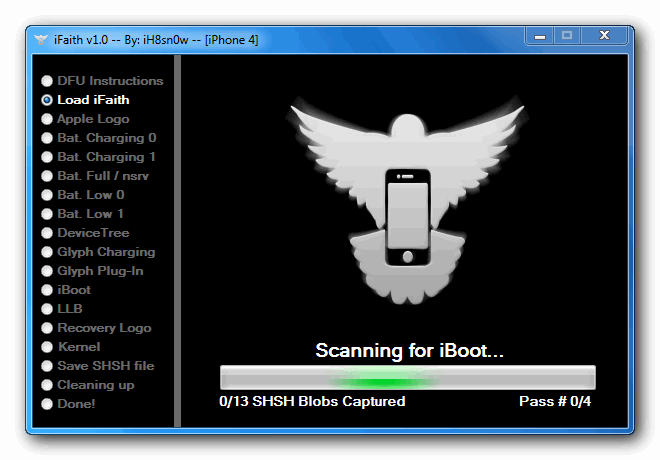This screenshot has width=660, height=460.
Task: Click the '0/13 SHSH Blobs Captured' text
Action: [x=312, y=402]
